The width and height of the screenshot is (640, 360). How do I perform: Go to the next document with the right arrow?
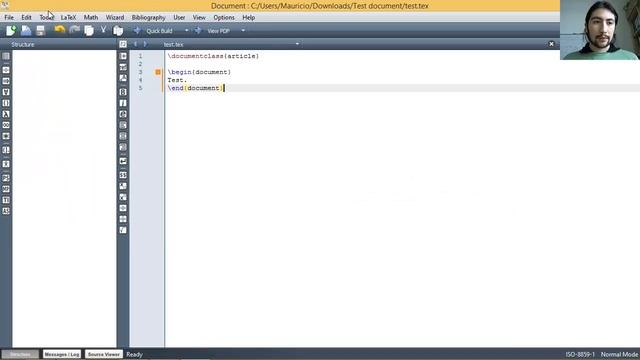[145, 44]
